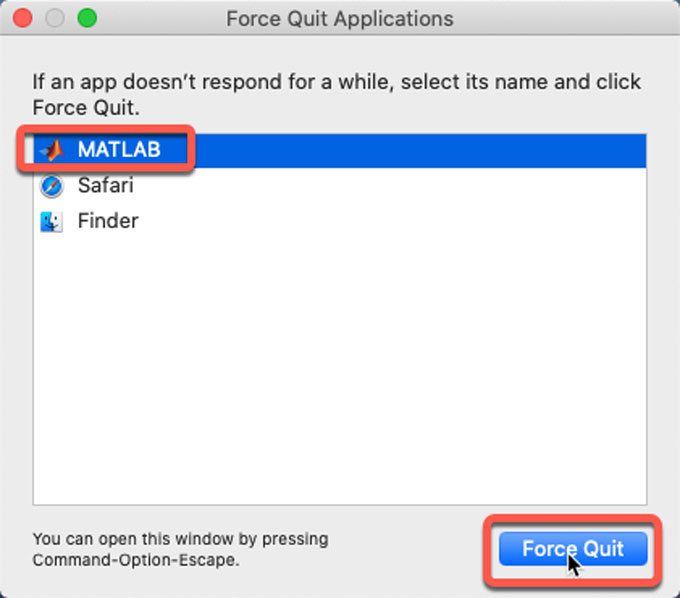Click the blue highlighted area beside MATLAB
This screenshot has height=598, width=680.
[416, 150]
